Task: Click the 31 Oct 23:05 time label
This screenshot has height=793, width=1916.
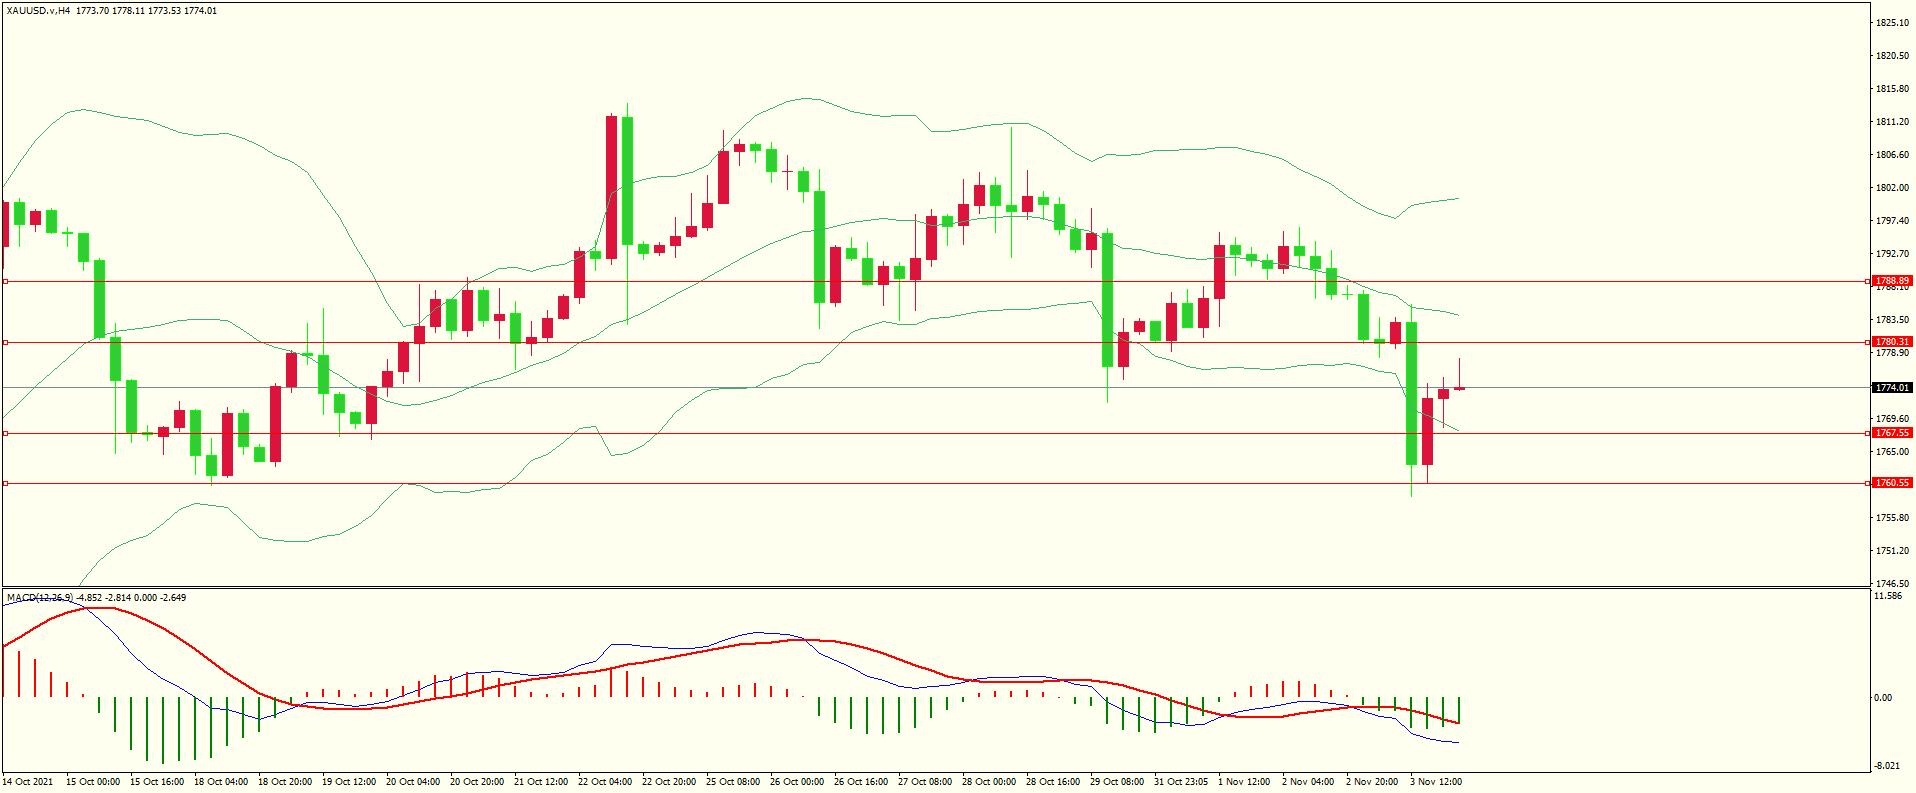Action: coord(1181,782)
